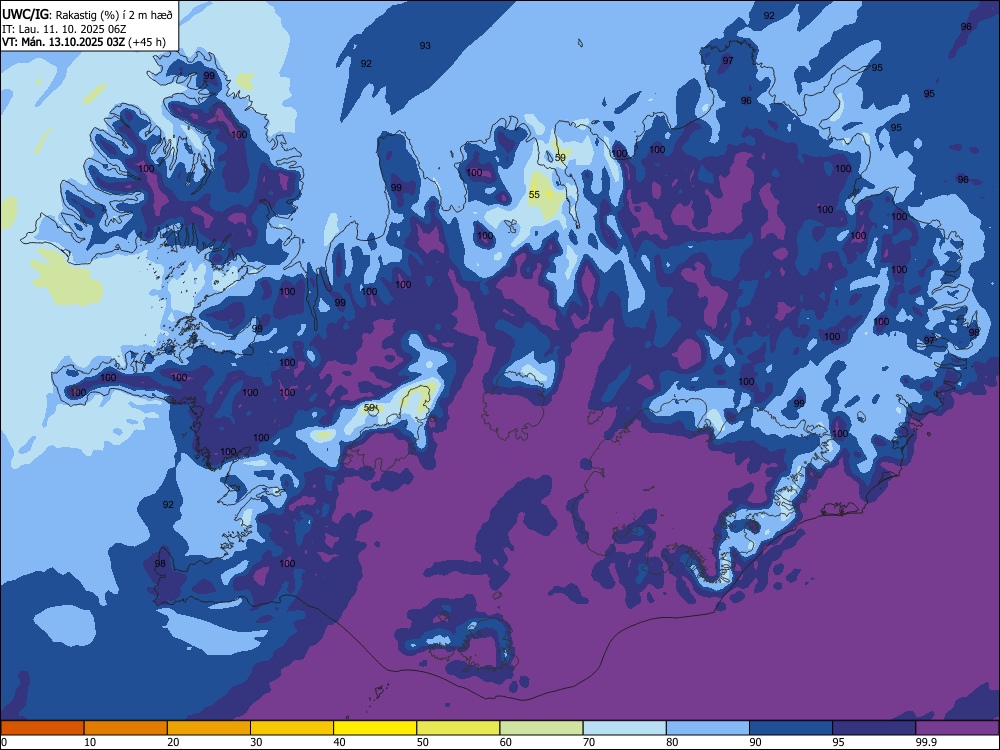Select the 20–30 amber legend swatch

pos(209,728)
